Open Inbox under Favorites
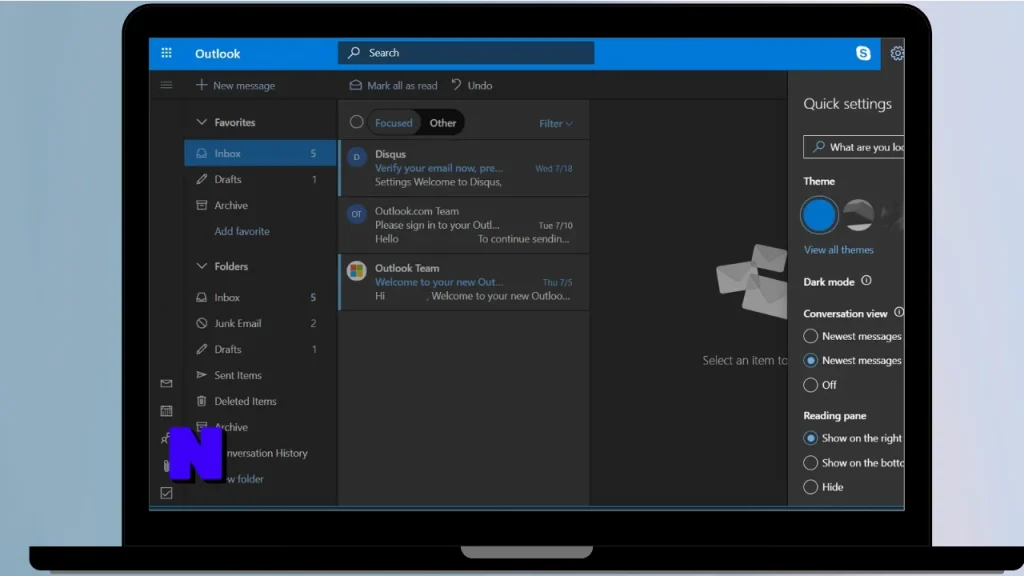1024x576 pixels. click(260, 153)
